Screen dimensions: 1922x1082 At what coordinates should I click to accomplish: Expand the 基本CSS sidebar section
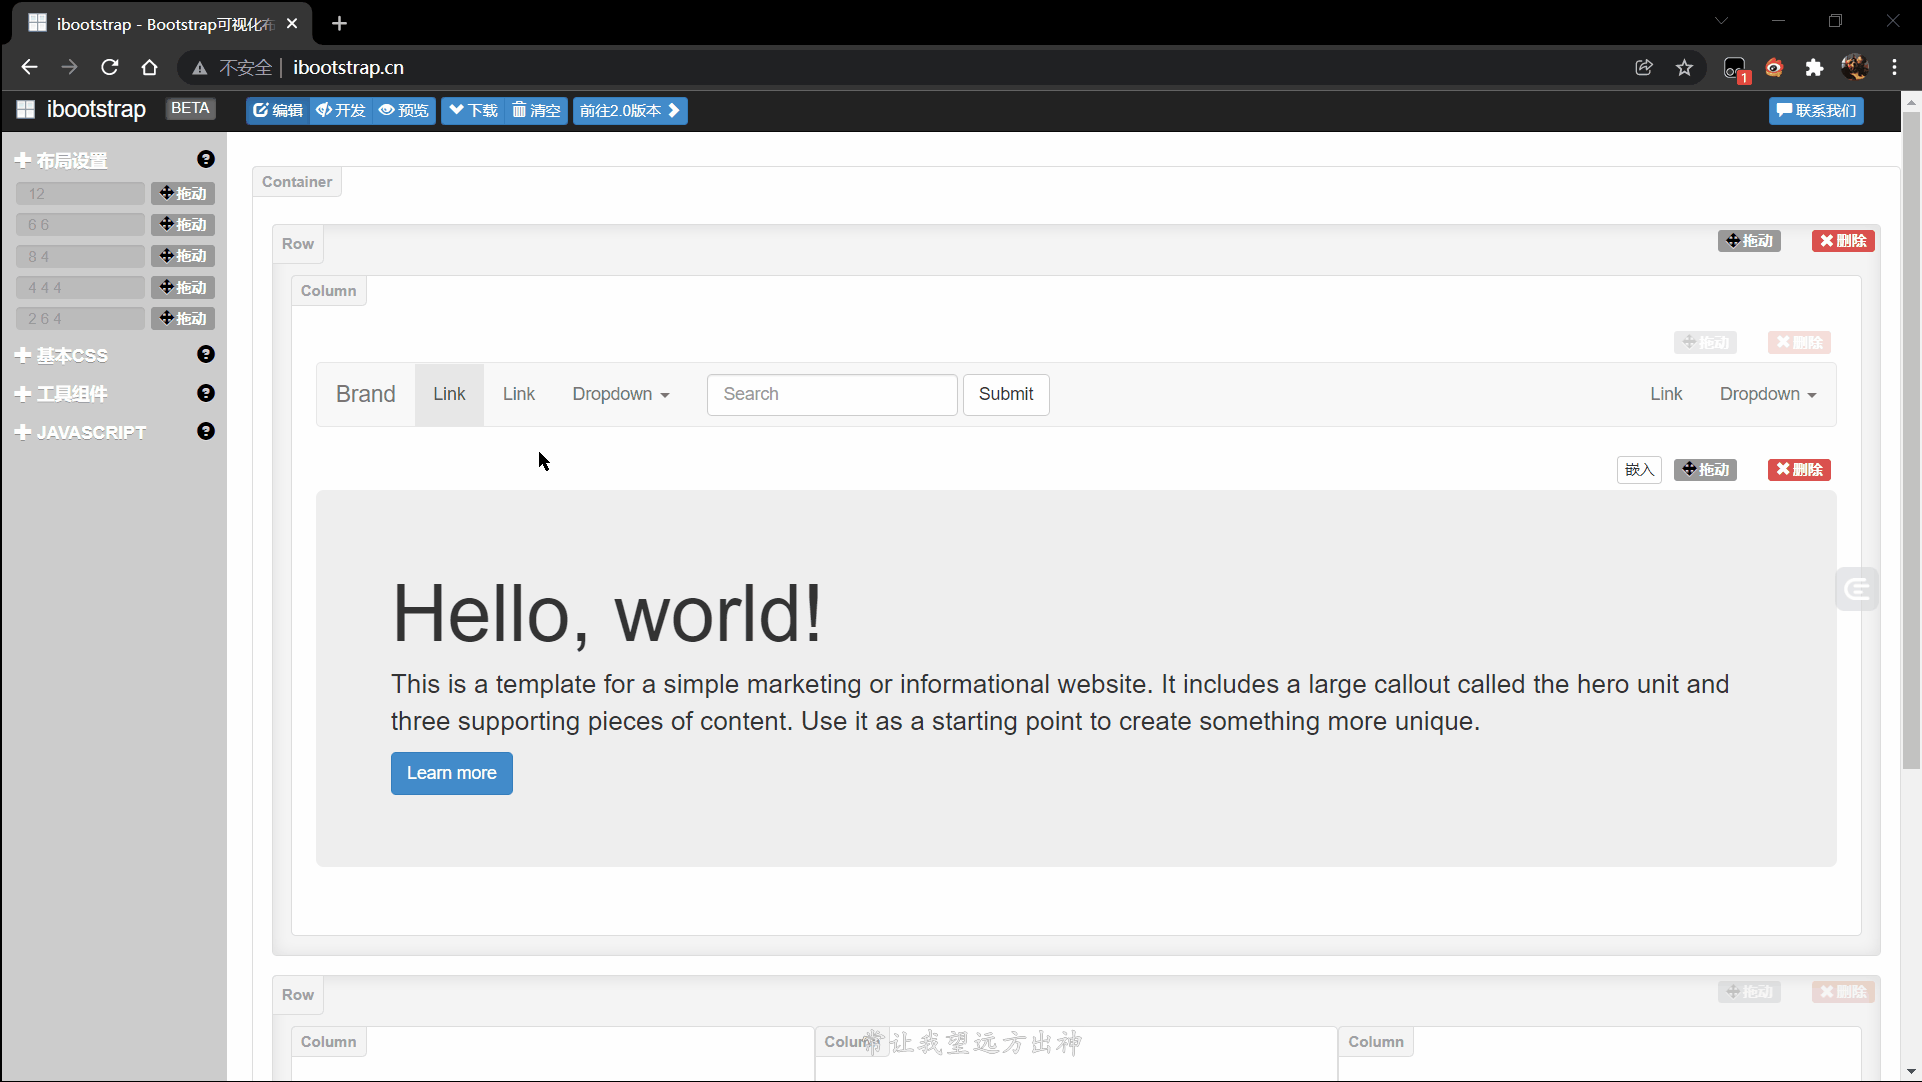[70, 355]
